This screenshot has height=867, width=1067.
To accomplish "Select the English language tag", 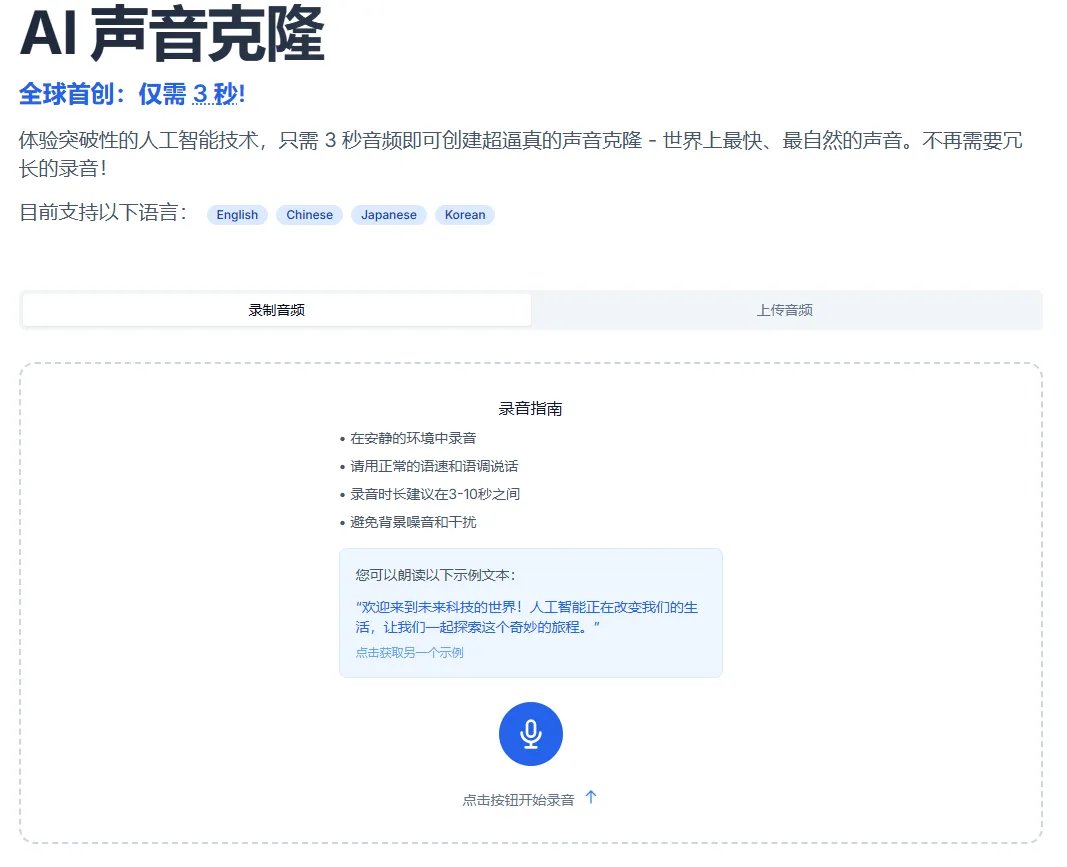I will pyautogui.click(x=237, y=215).
